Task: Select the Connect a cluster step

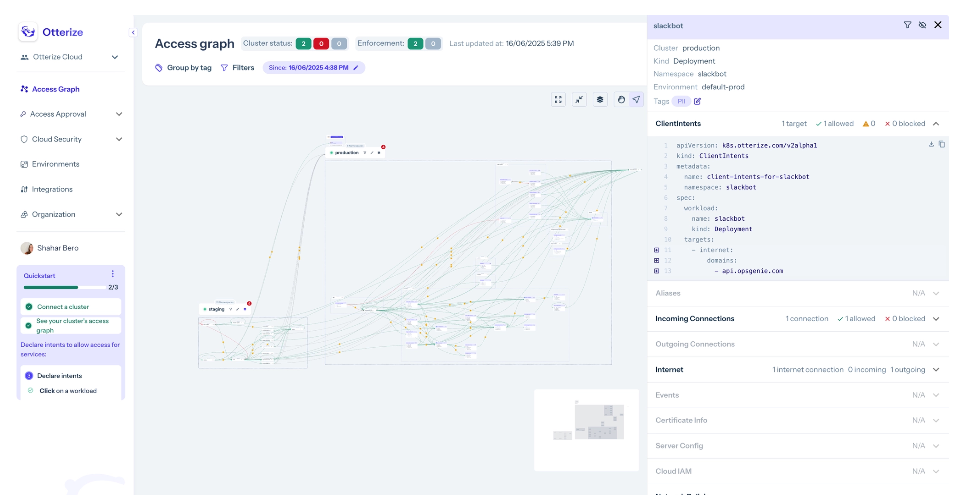Action: coord(70,307)
